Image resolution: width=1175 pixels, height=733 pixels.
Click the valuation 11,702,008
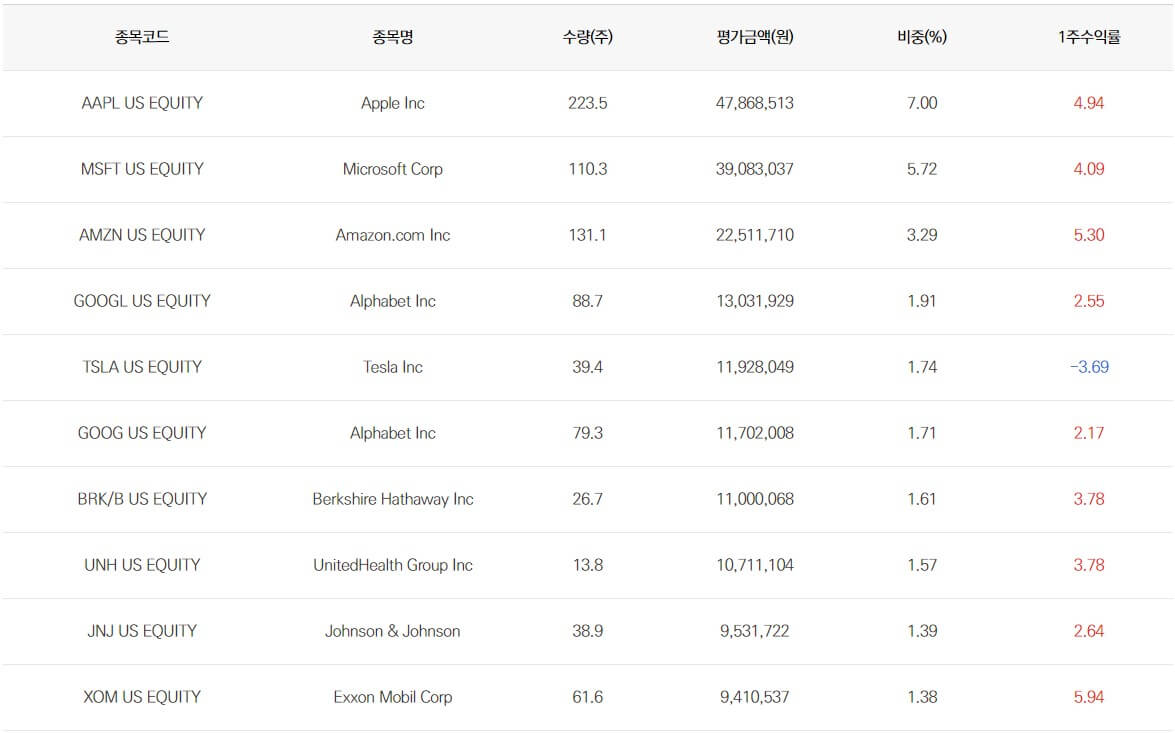pyautogui.click(x=755, y=432)
